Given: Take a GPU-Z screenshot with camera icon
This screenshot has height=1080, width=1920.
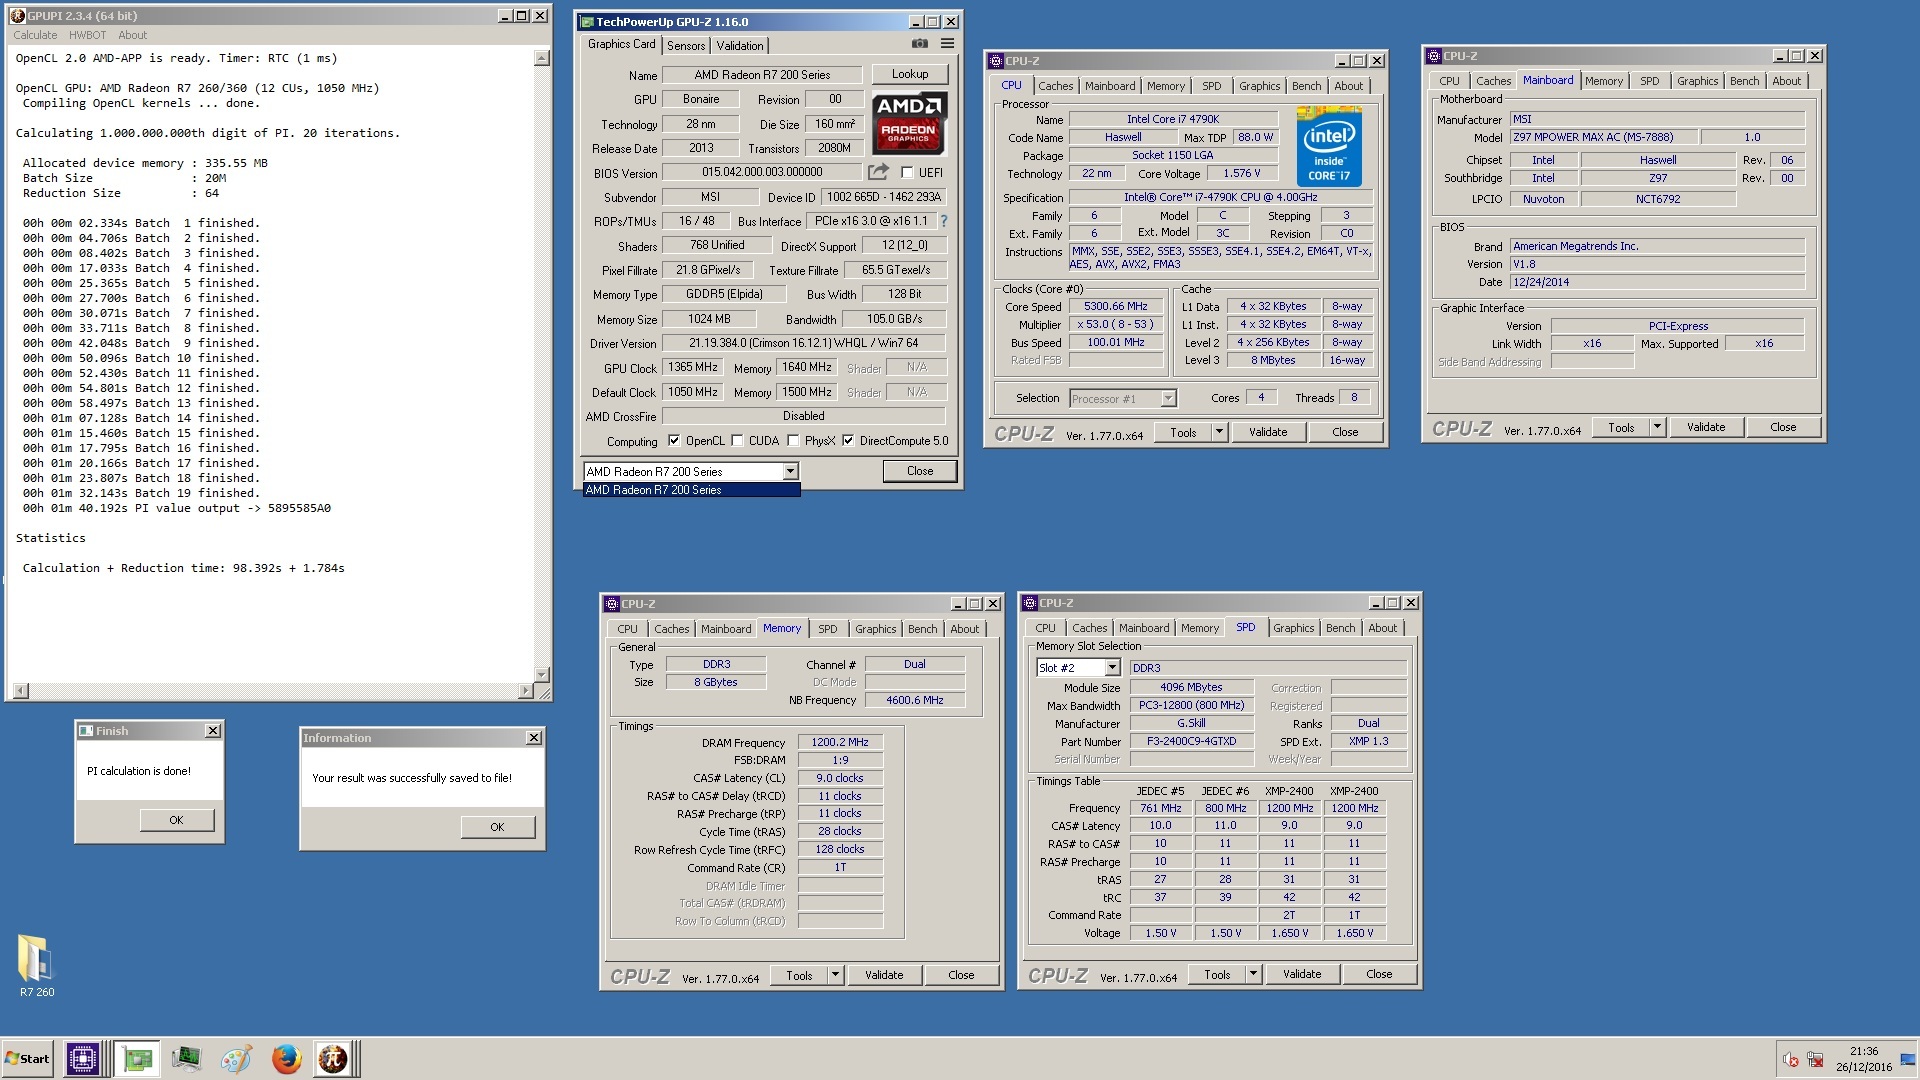Looking at the screenshot, I should pos(920,44).
